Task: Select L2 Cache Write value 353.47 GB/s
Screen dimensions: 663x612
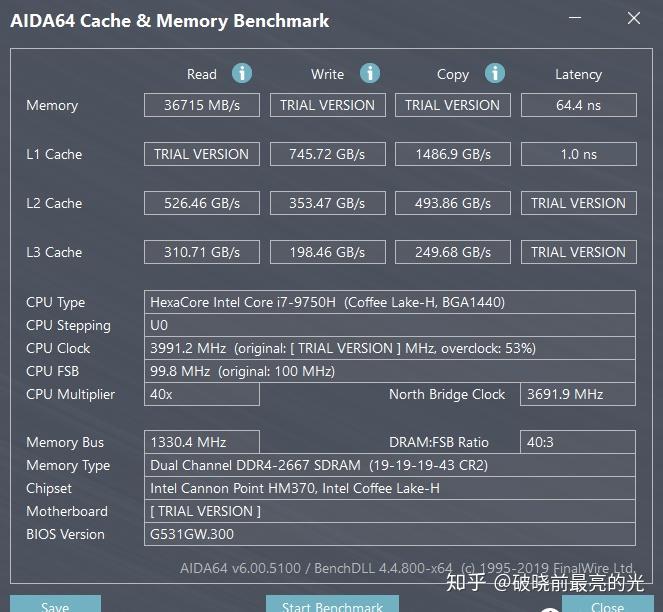Action: tap(328, 203)
